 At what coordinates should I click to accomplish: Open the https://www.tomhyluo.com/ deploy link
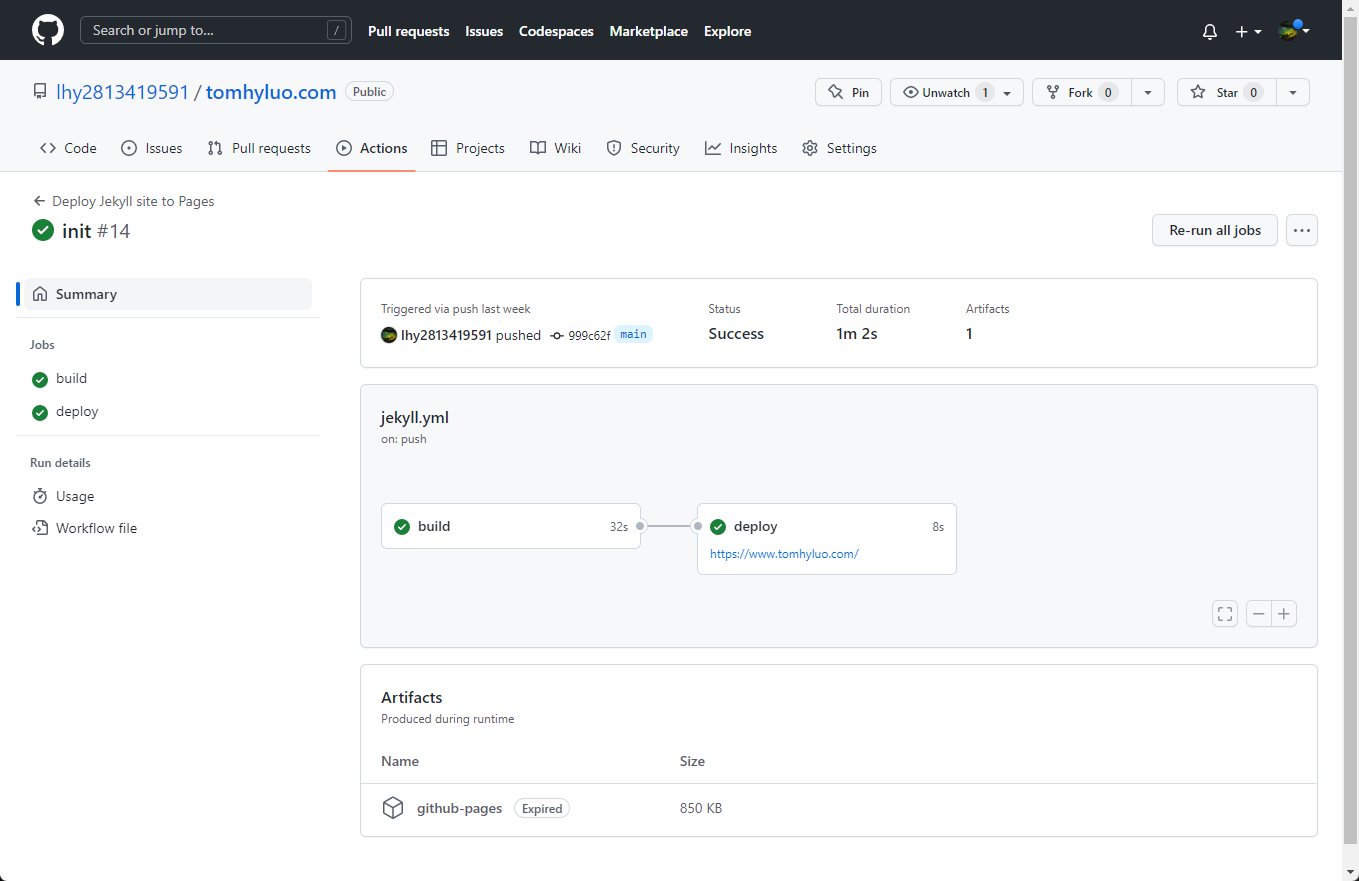point(784,554)
